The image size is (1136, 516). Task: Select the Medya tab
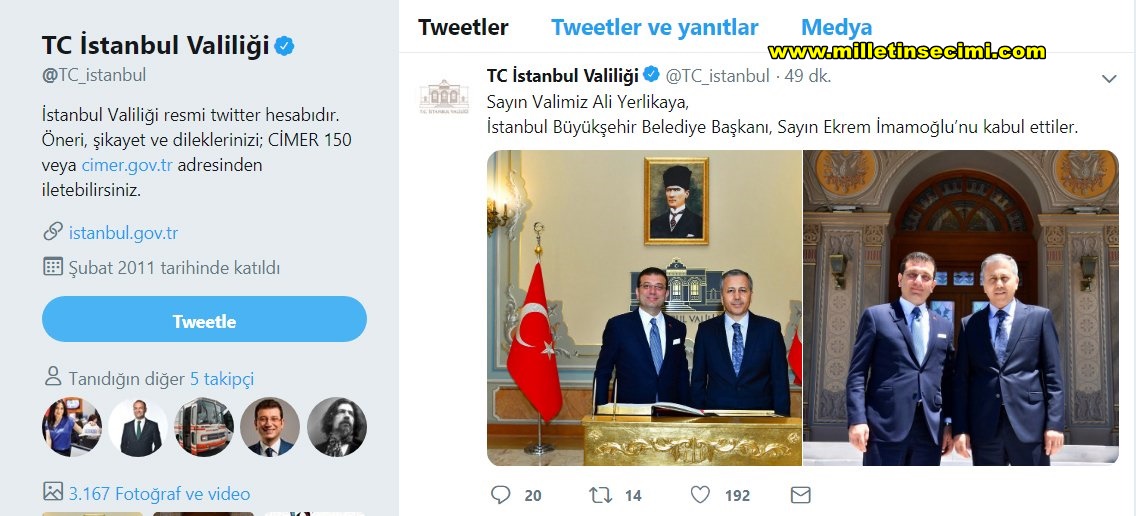click(836, 28)
